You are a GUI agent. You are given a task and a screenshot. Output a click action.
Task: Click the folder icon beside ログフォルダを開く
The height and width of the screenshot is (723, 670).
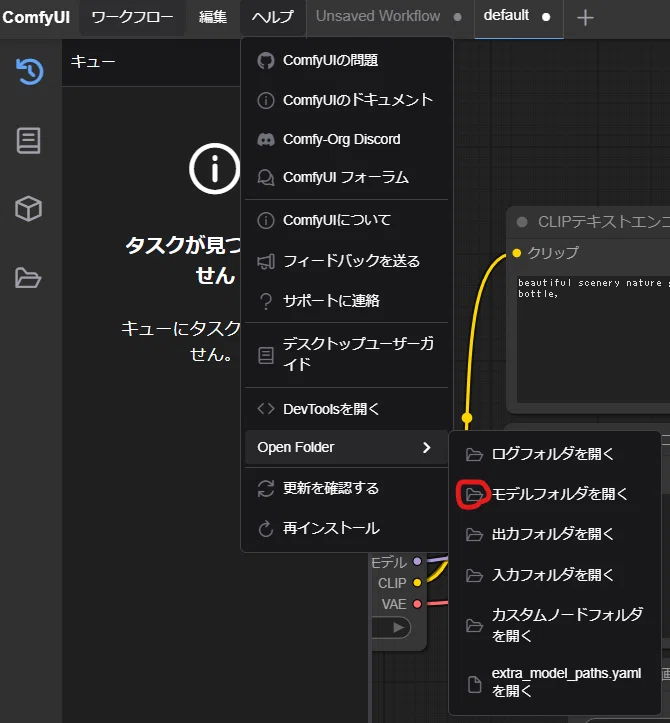click(474, 454)
